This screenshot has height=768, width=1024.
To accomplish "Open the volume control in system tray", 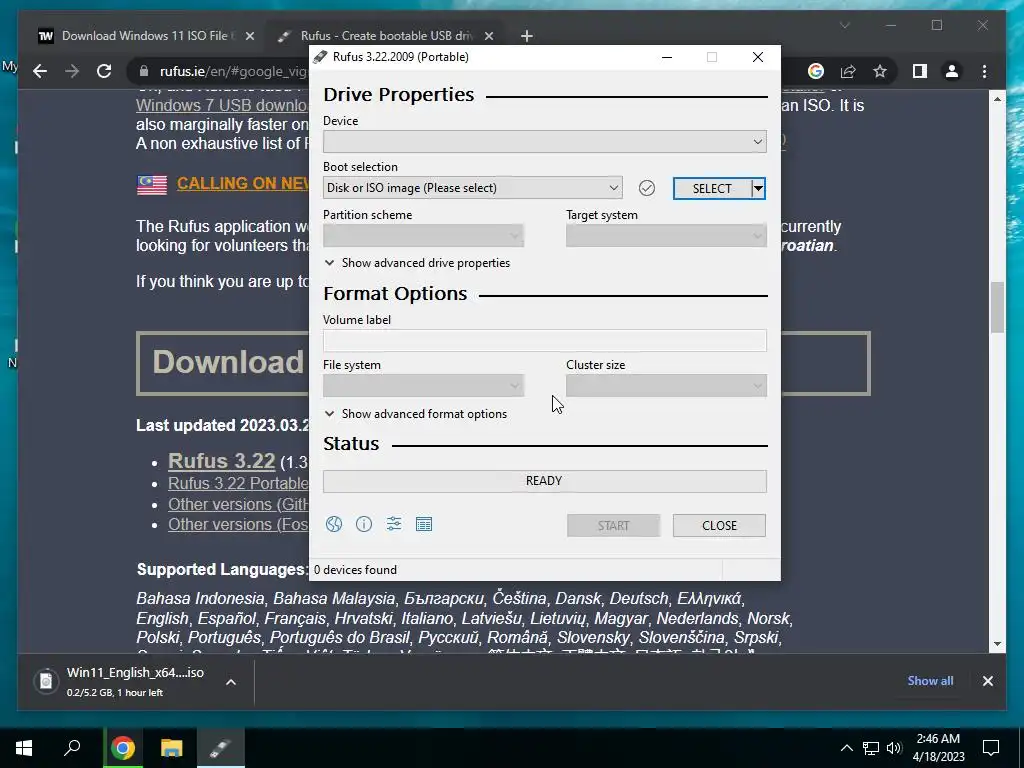I will (x=894, y=748).
